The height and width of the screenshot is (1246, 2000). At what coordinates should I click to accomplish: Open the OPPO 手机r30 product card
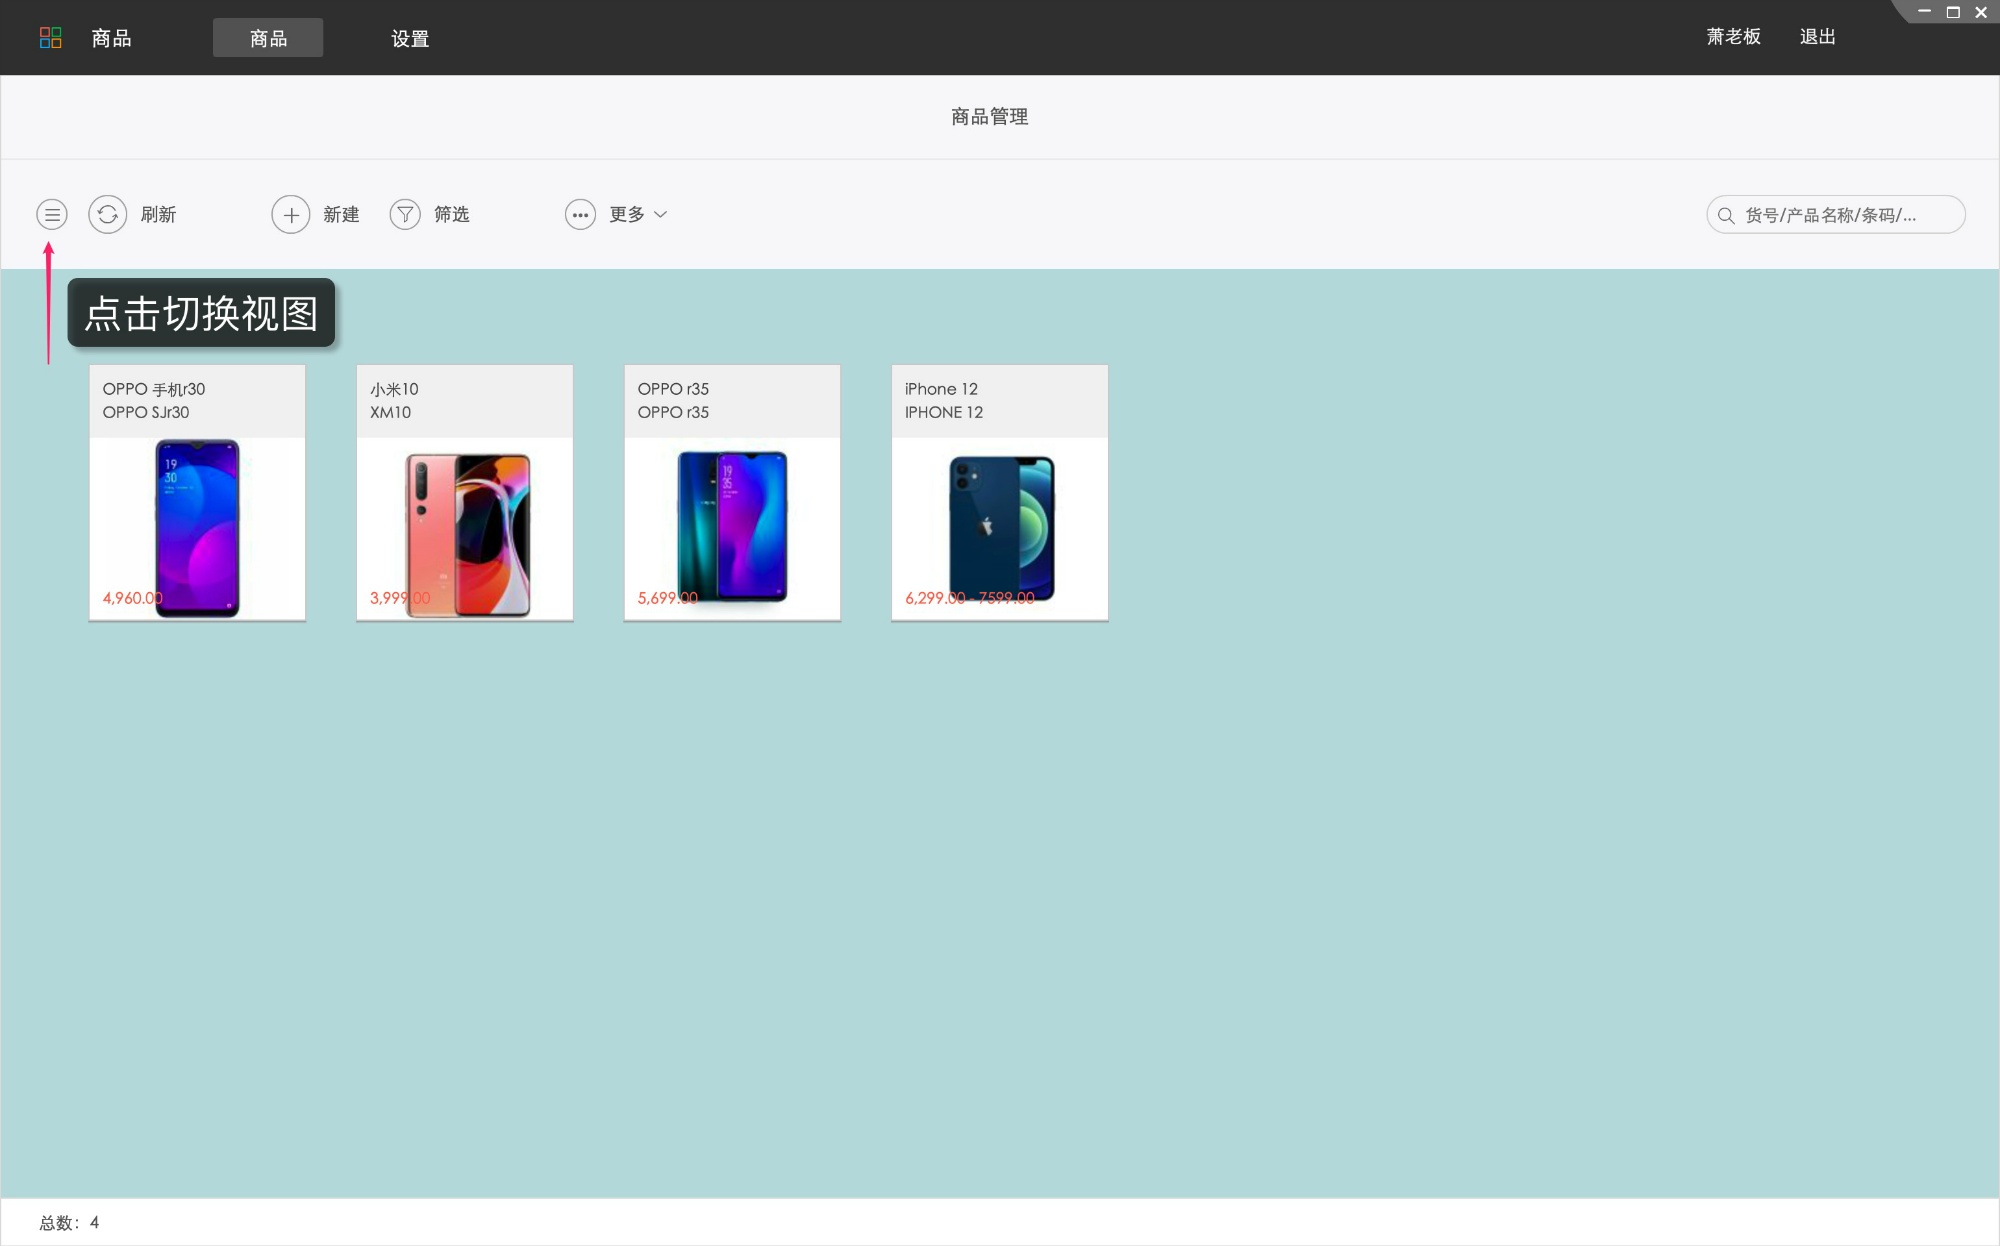point(197,493)
